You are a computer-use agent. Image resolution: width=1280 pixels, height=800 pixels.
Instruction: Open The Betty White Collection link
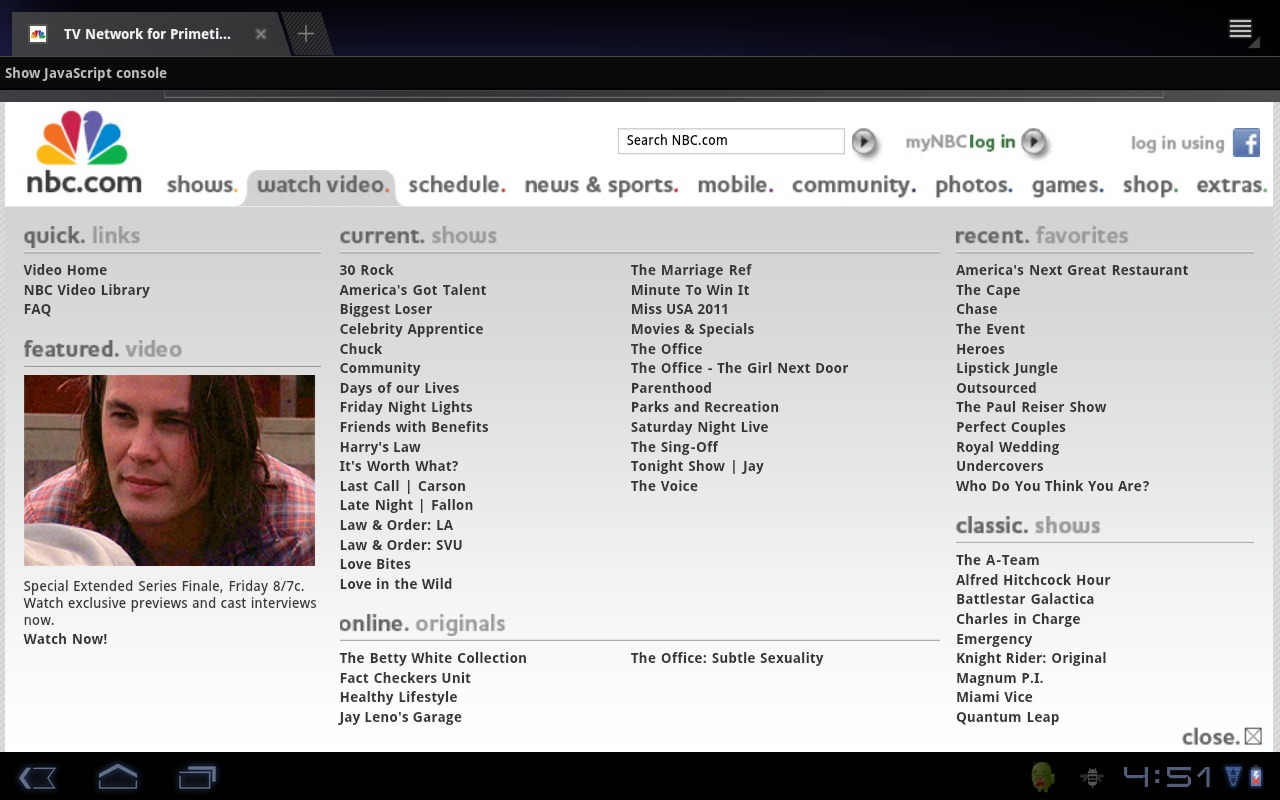point(433,658)
